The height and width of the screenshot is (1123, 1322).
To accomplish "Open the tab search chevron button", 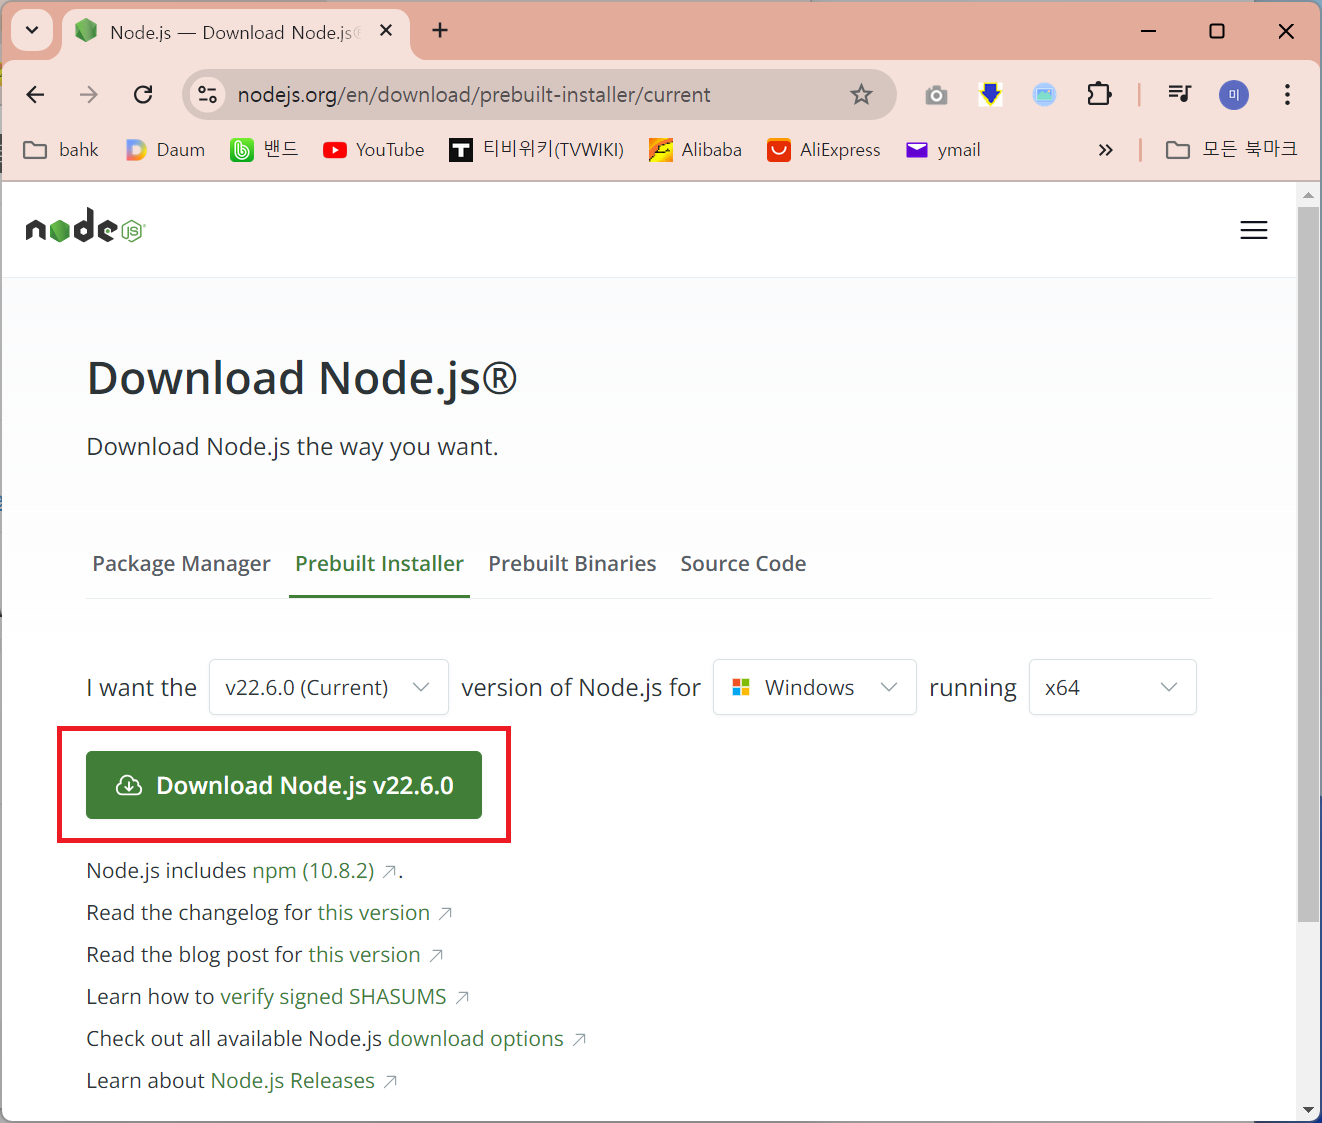I will pos(32,30).
